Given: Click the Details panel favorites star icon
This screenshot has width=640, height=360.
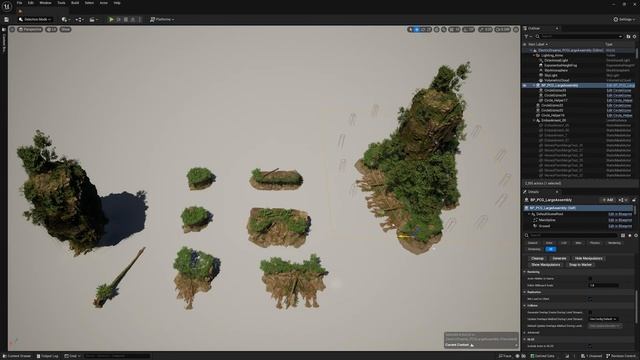Looking at the screenshot, I should click(629, 236).
